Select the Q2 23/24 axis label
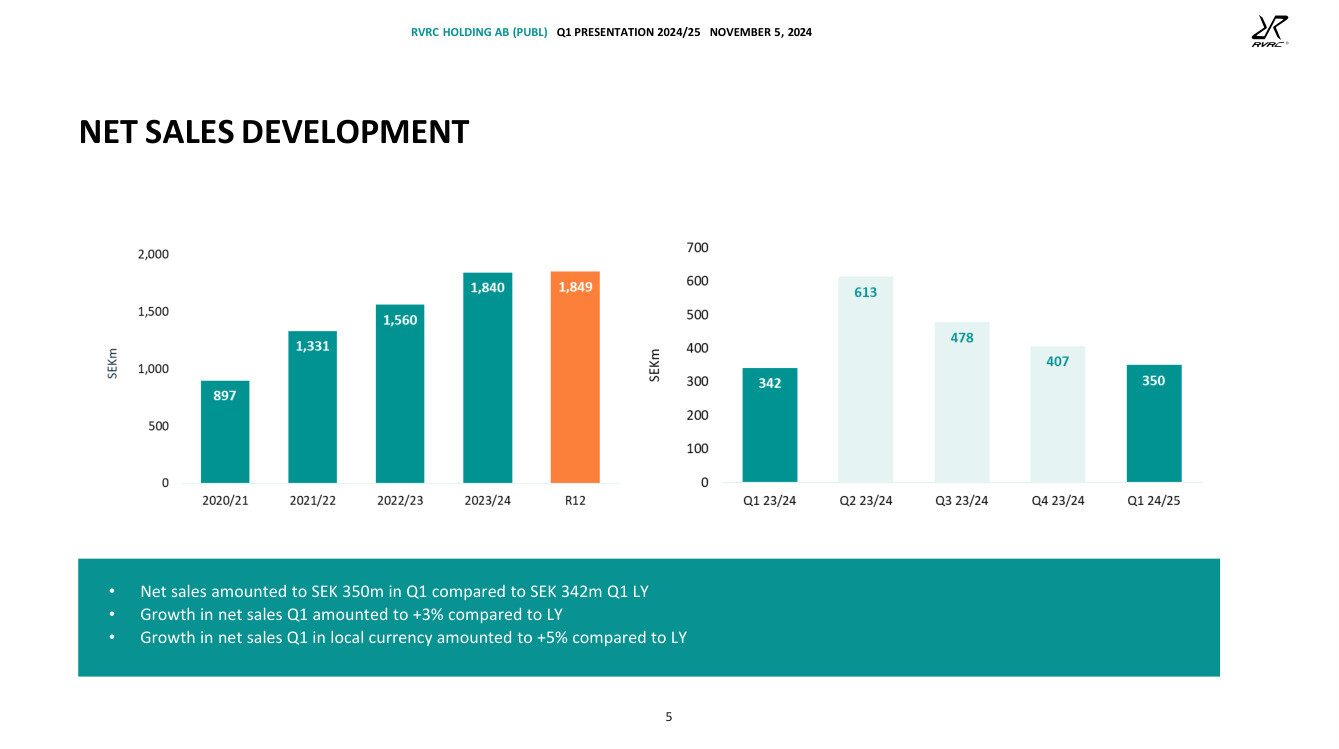Screen dimensions: 1339x749 [865, 501]
